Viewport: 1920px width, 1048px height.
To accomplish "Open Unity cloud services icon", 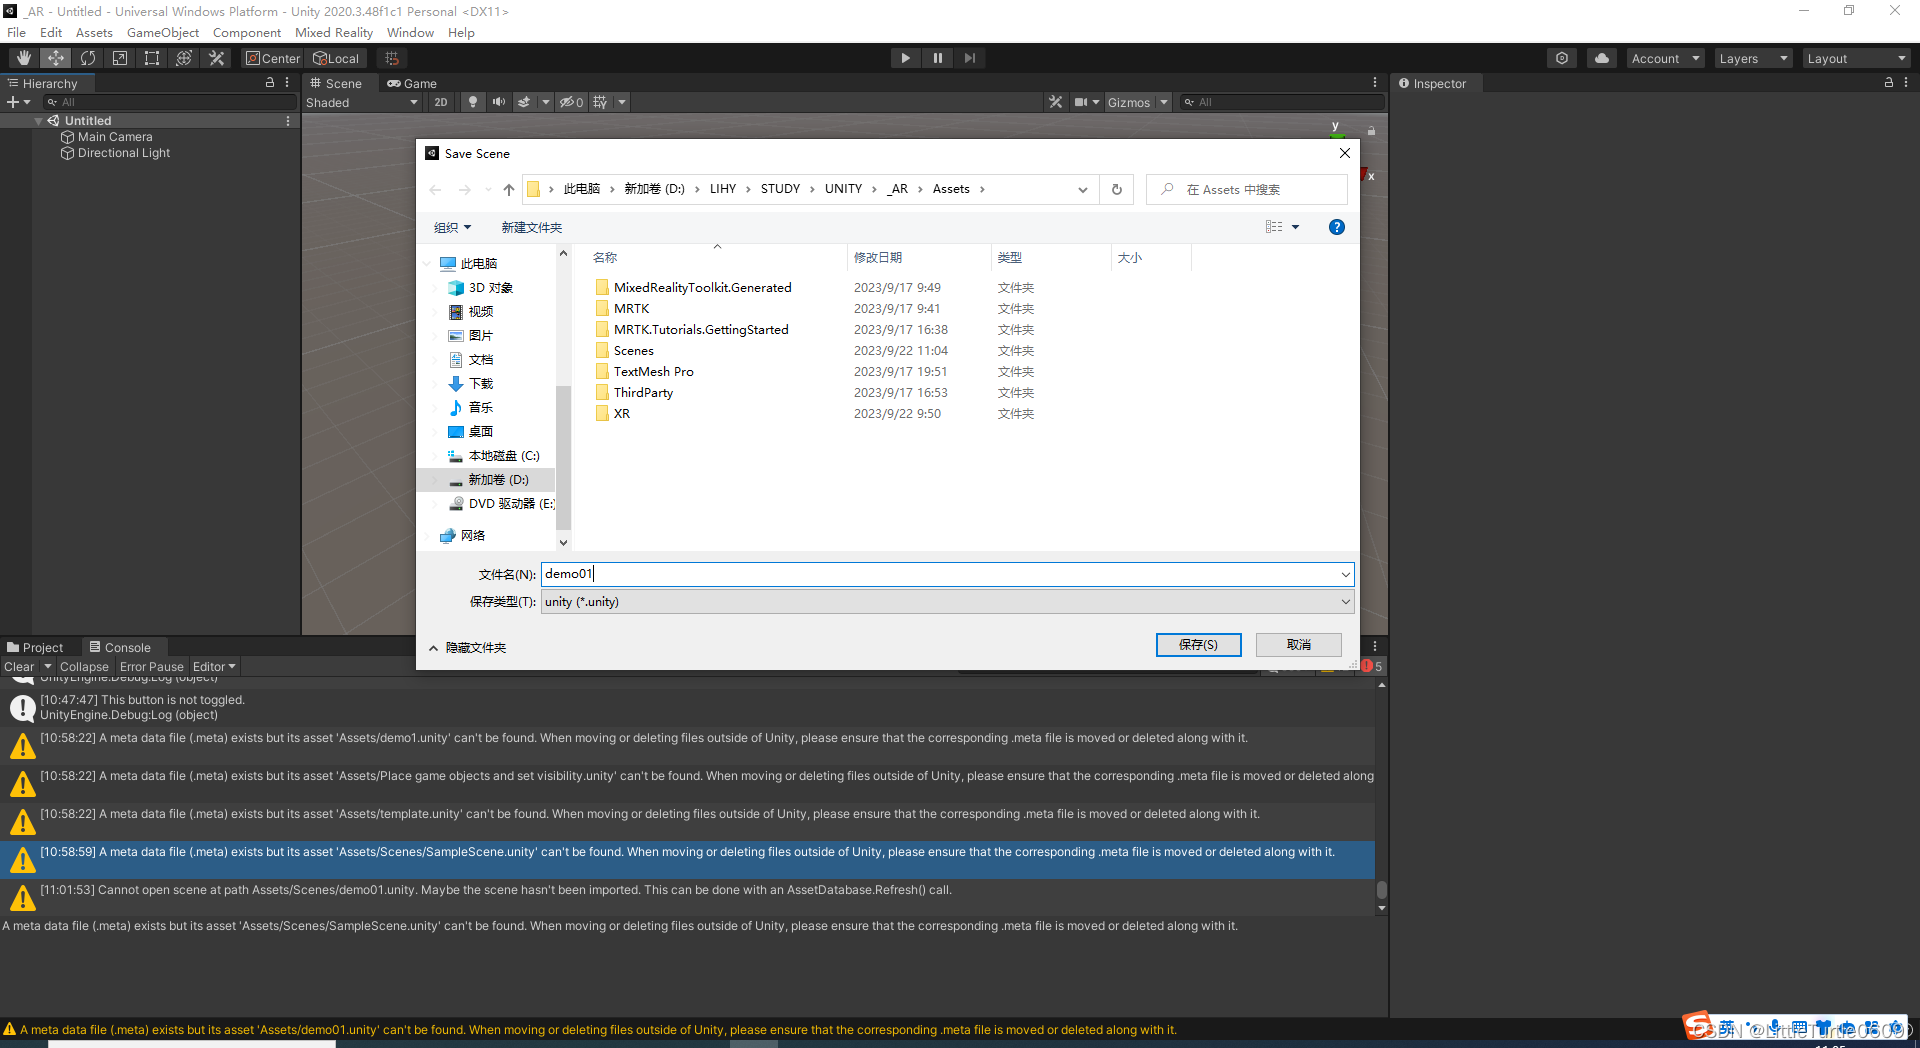I will [x=1602, y=58].
